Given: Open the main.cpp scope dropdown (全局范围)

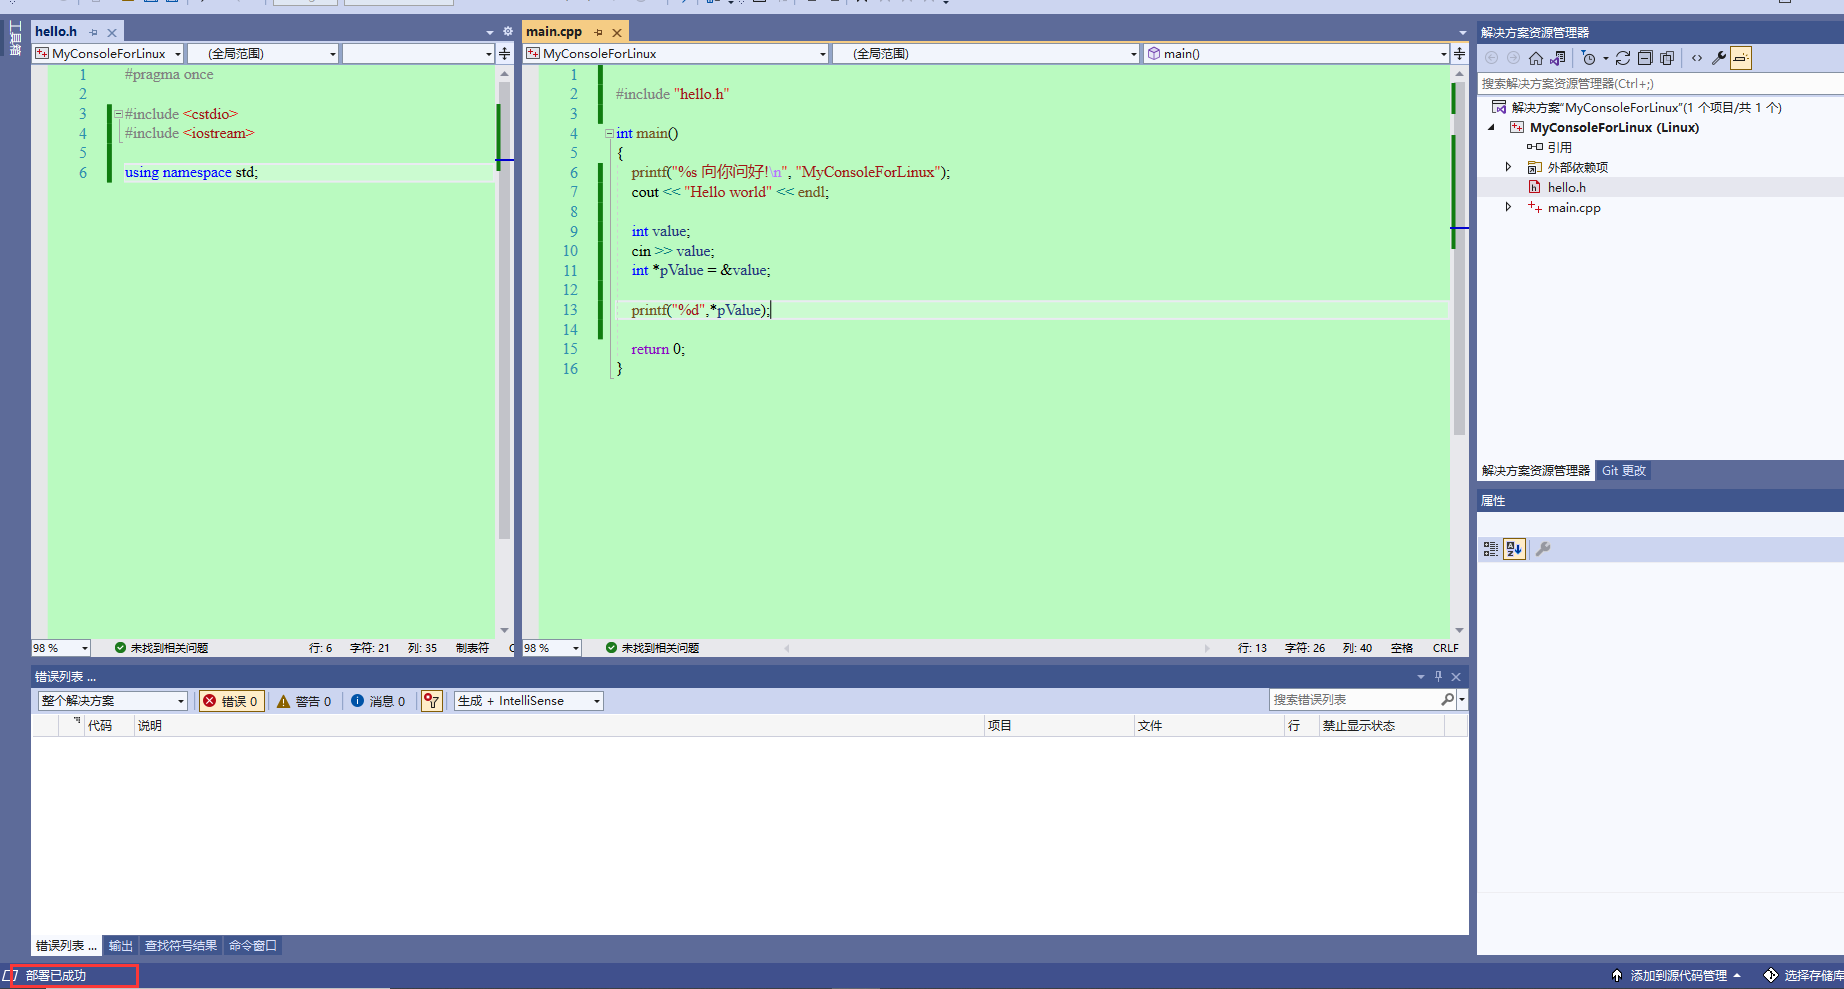Looking at the screenshot, I should click(986, 53).
